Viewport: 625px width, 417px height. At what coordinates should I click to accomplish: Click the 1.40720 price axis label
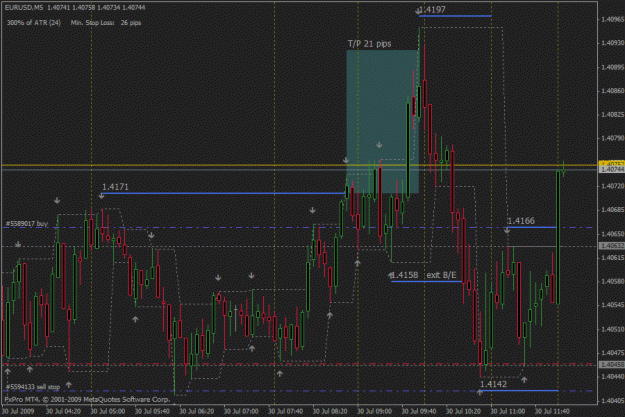click(613, 186)
